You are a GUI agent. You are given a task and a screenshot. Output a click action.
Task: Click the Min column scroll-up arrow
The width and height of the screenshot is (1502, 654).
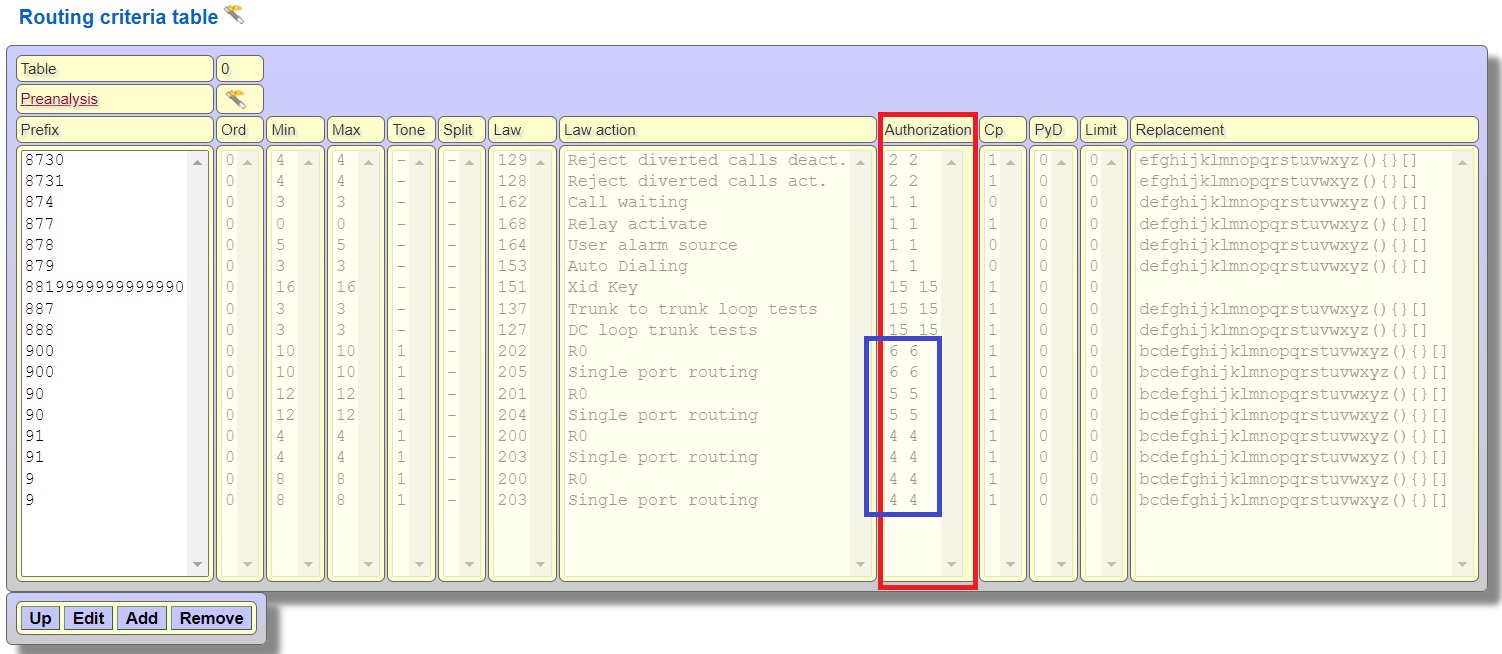click(309, 162)
